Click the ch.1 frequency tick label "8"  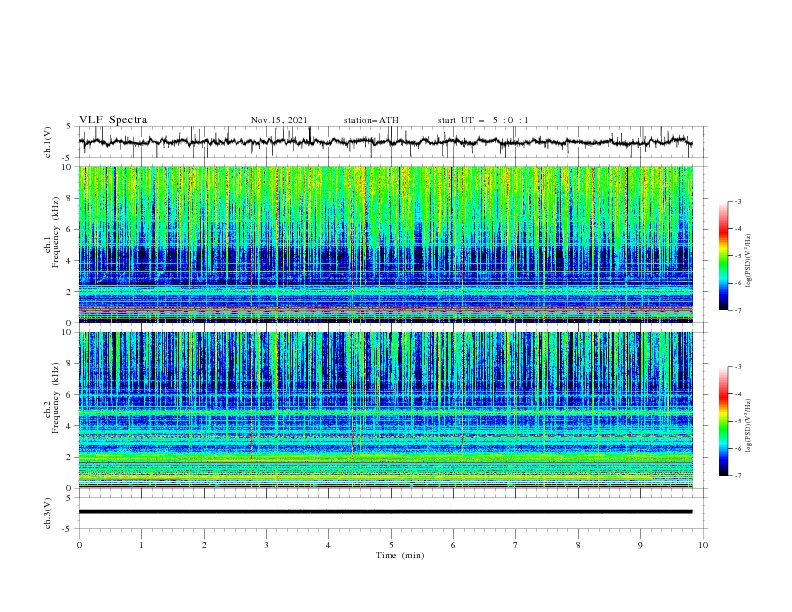click(x=71, y=198)
